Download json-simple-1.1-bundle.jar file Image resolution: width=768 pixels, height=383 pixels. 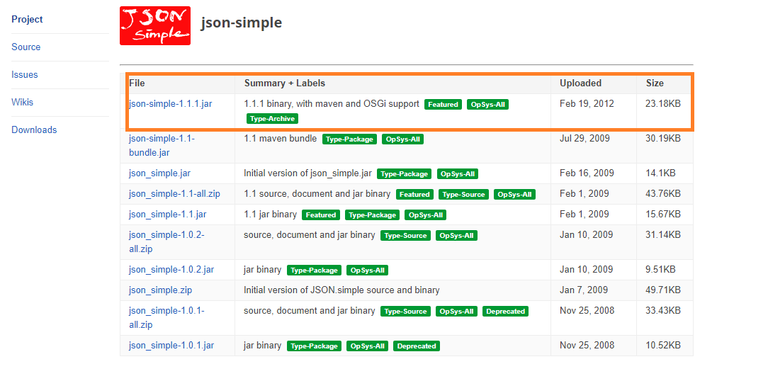tap(162, 145)
